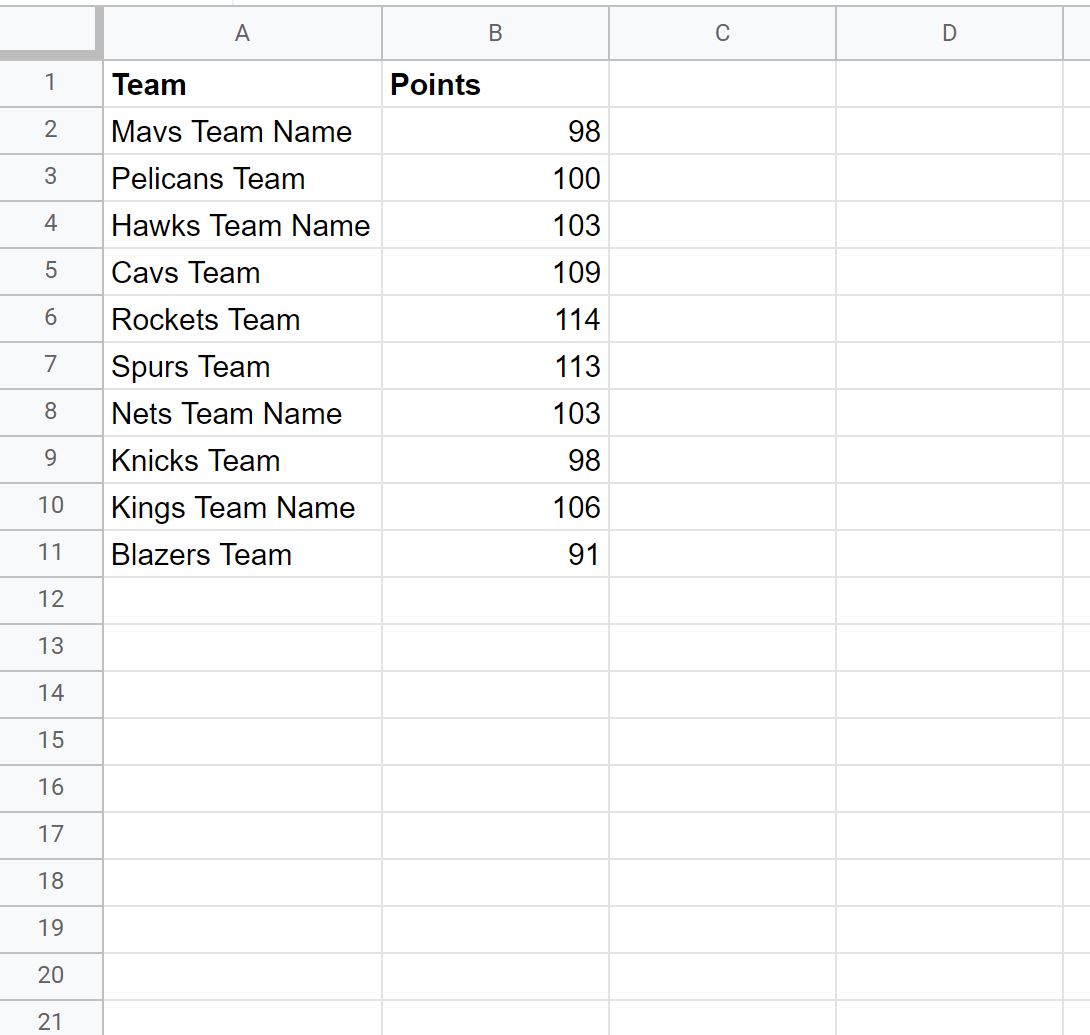The image size is (1090, 1035).
Task: Select column C header
Action: pyautogui.click(x=722, y=33)
